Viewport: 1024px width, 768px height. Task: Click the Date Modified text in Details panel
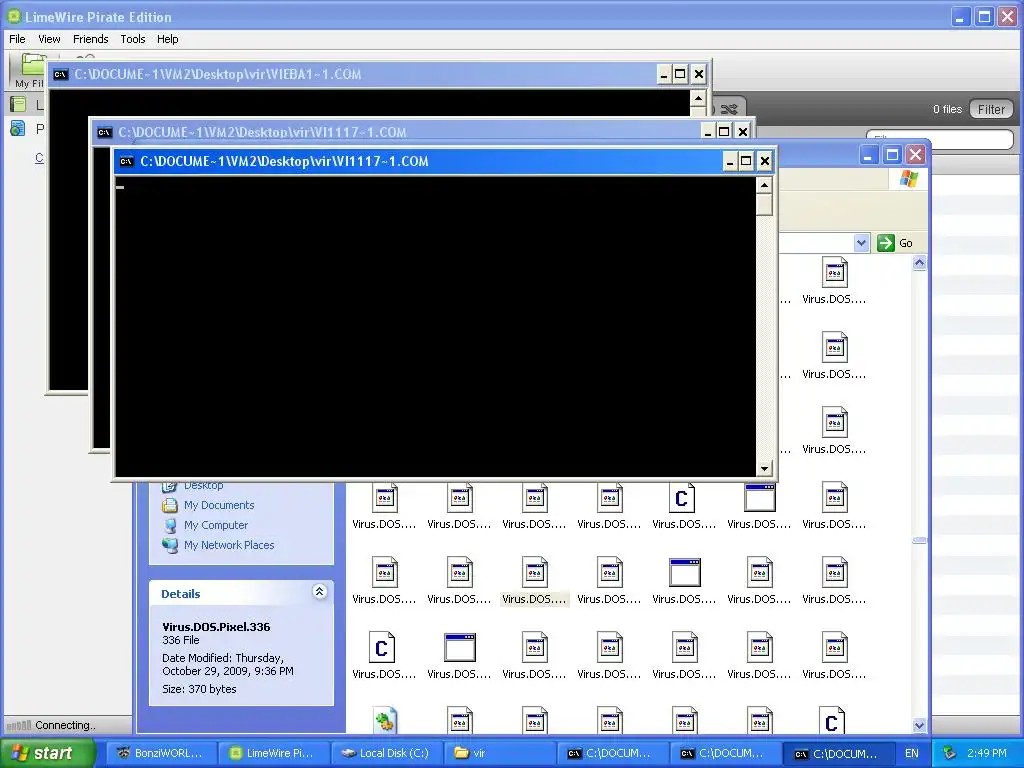tap(228, 664)
